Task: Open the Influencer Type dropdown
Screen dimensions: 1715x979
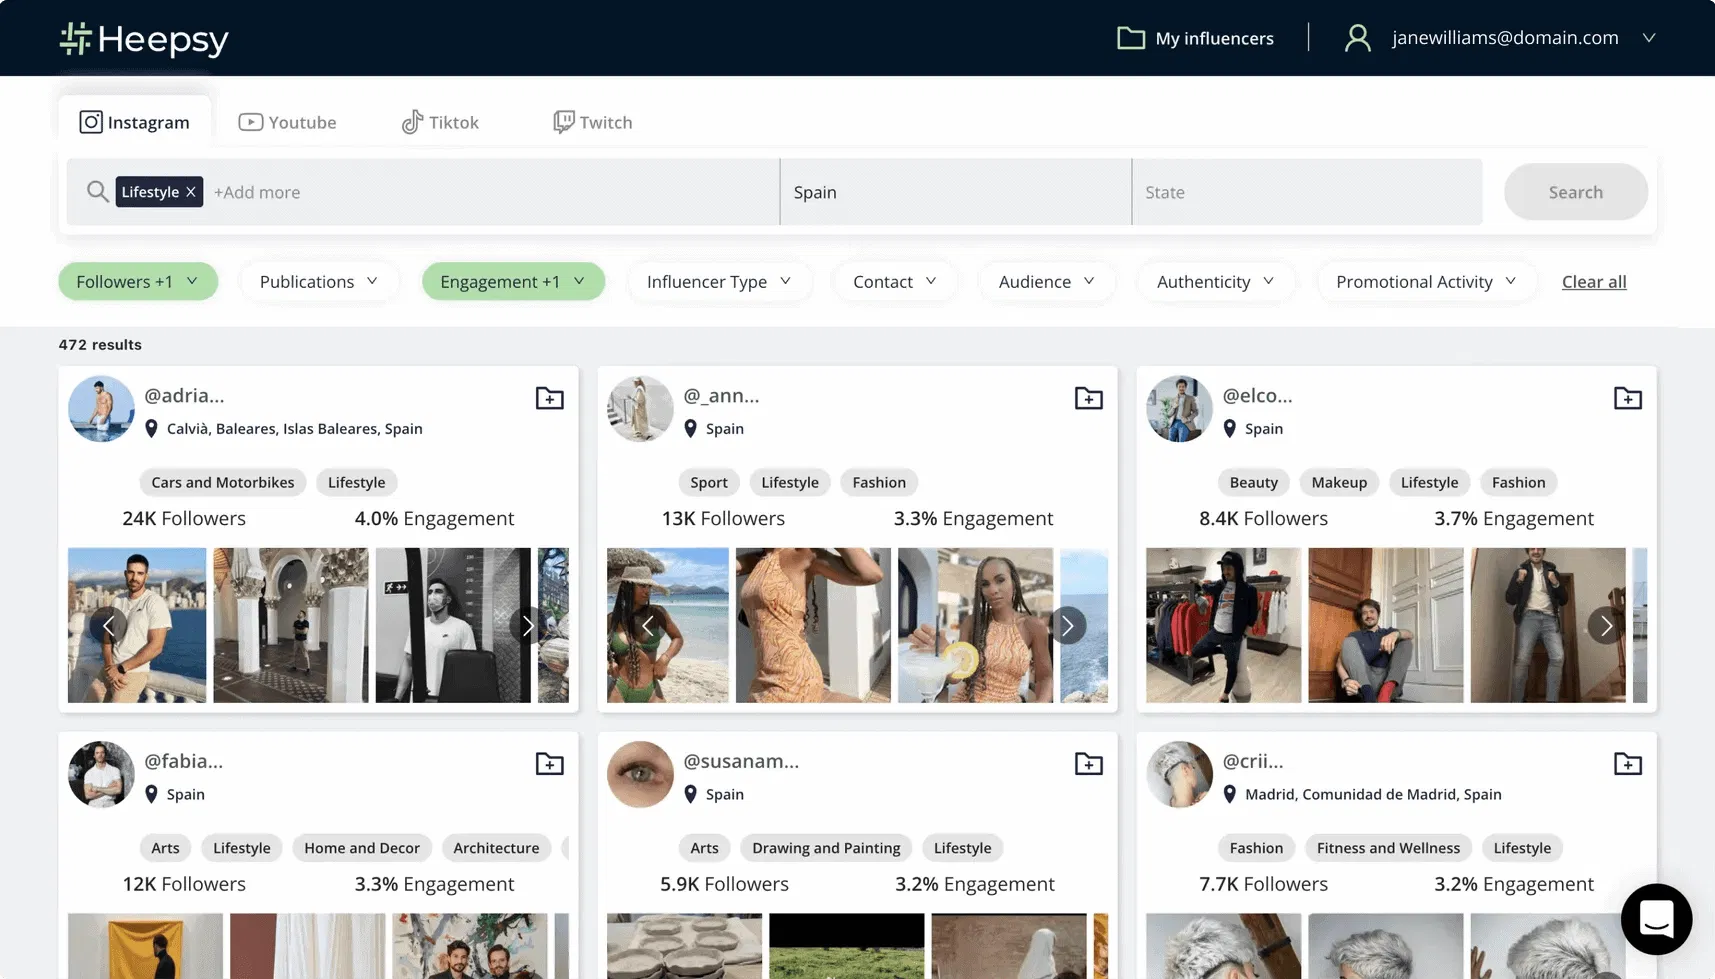Action: [x=719, y=282]
